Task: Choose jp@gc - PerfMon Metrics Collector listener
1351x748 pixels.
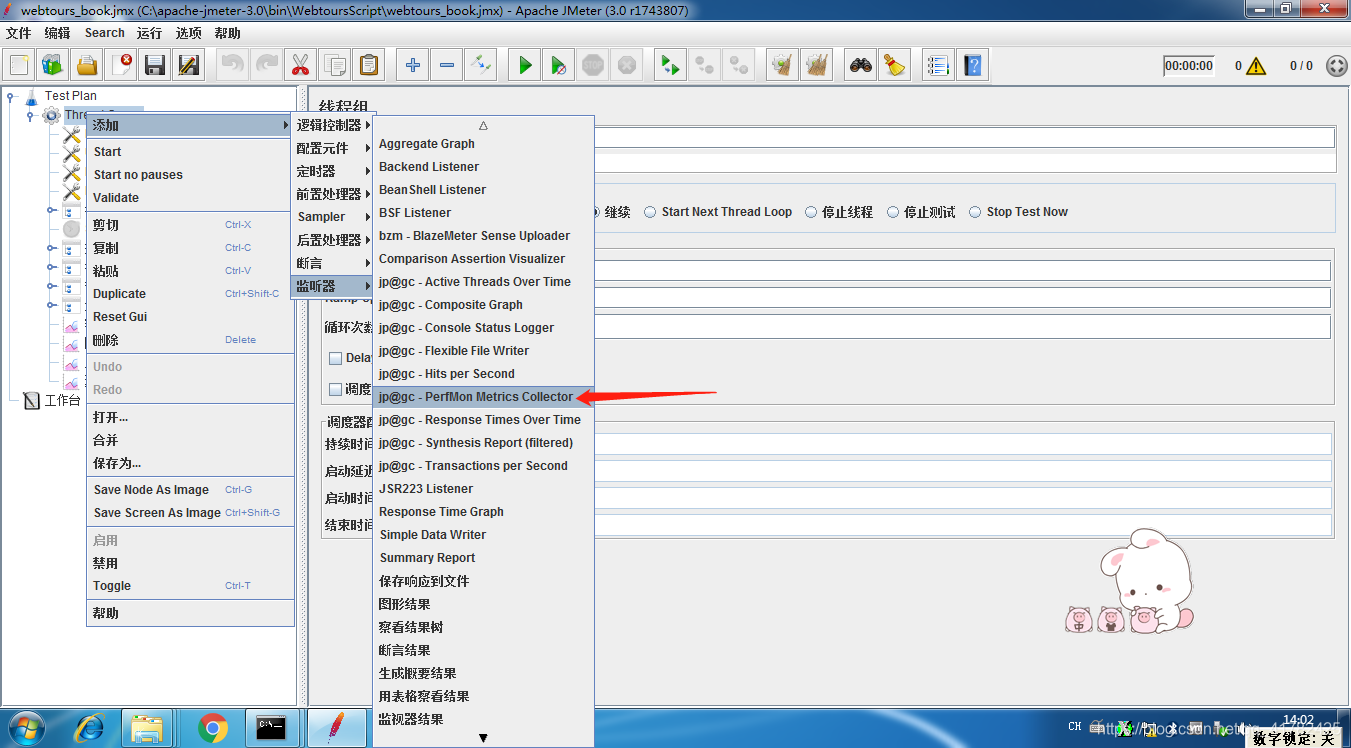Action: point(484,397)
